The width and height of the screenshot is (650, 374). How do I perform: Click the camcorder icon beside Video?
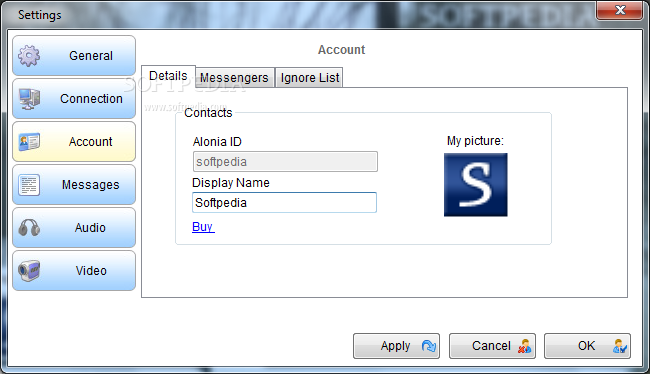(x=29, y=271)
